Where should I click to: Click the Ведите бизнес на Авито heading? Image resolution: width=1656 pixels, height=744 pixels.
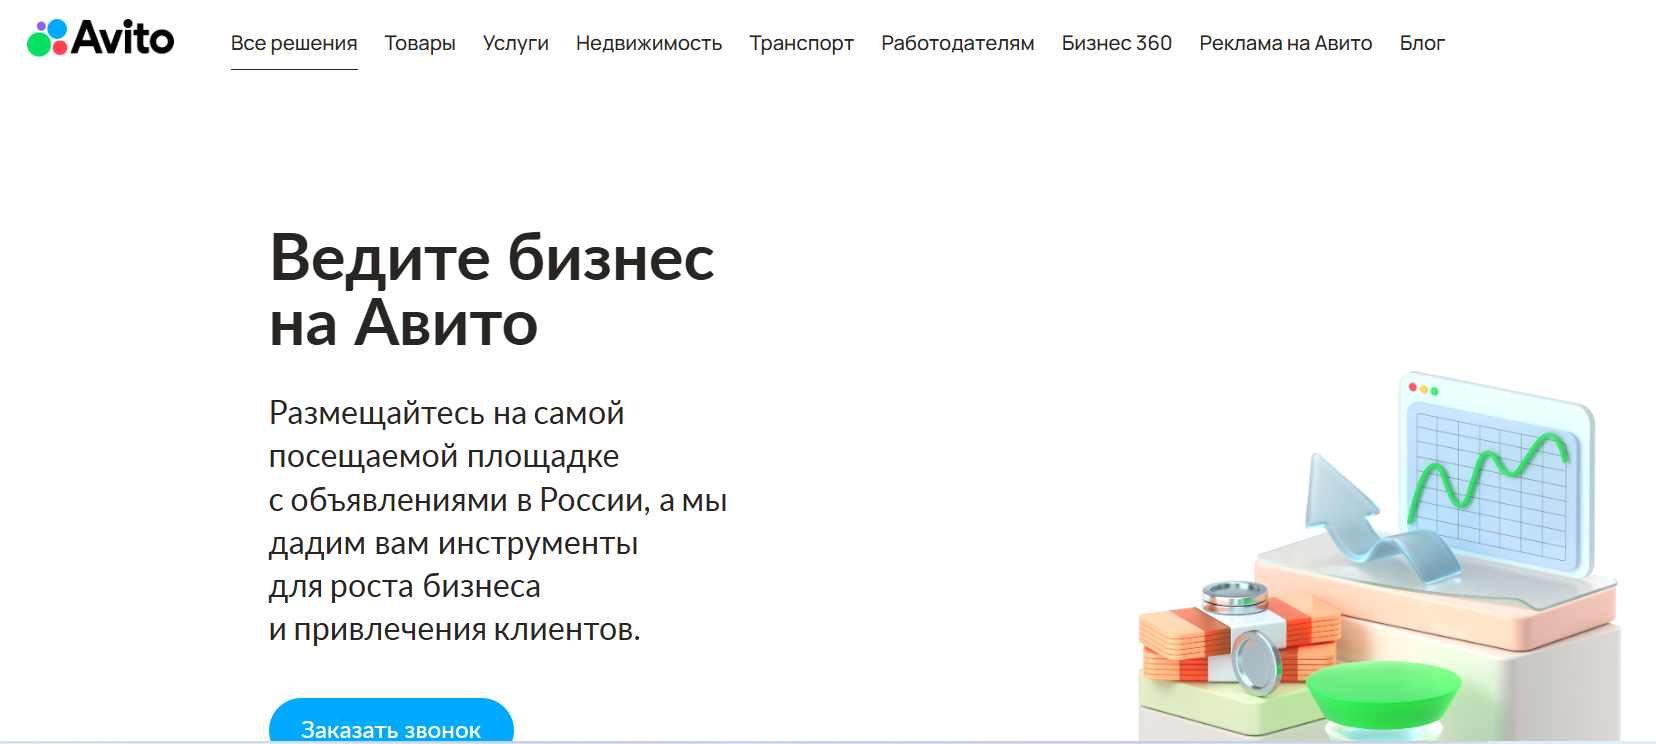(x=492, y=290)
